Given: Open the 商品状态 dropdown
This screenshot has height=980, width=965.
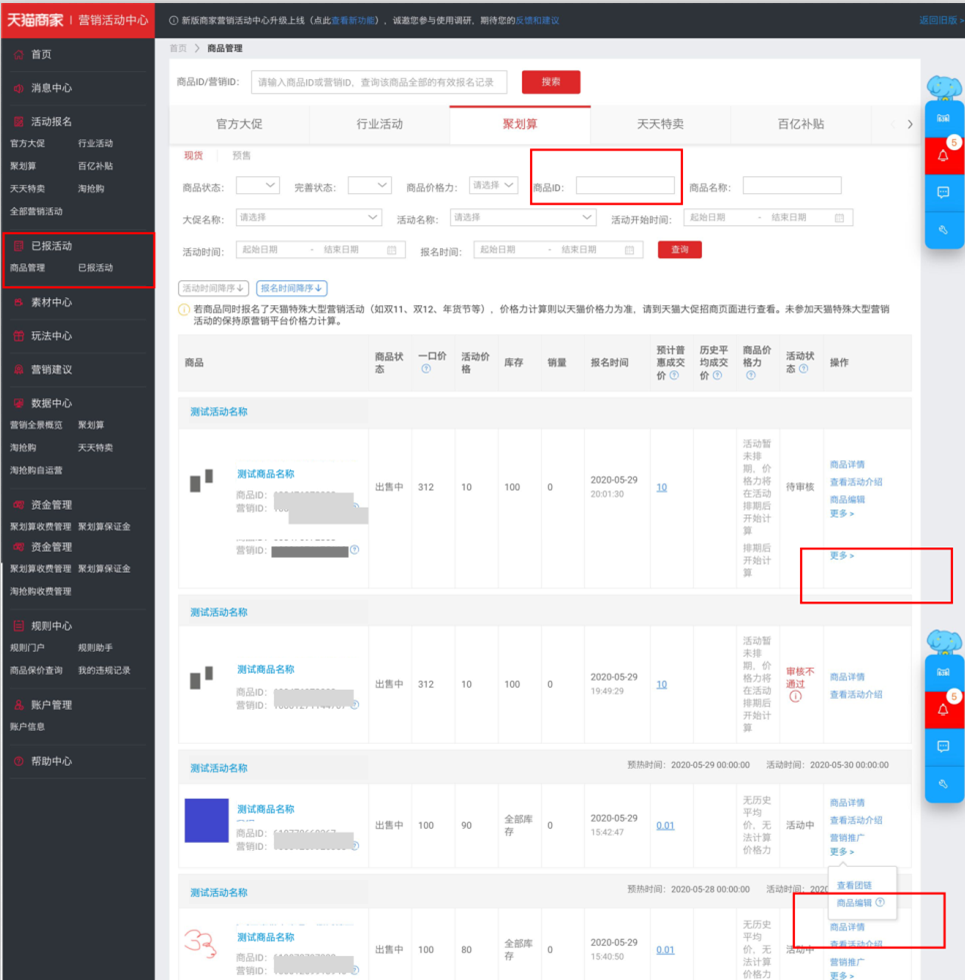Looking at the screenshot, I should coord(258,186).
